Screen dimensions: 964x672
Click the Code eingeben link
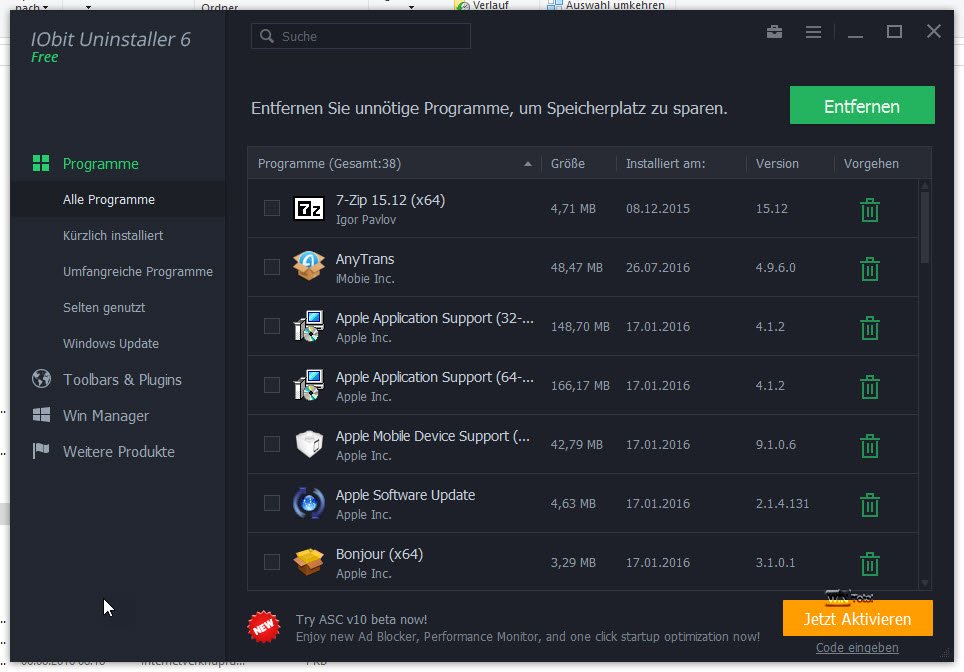point(857,647)
